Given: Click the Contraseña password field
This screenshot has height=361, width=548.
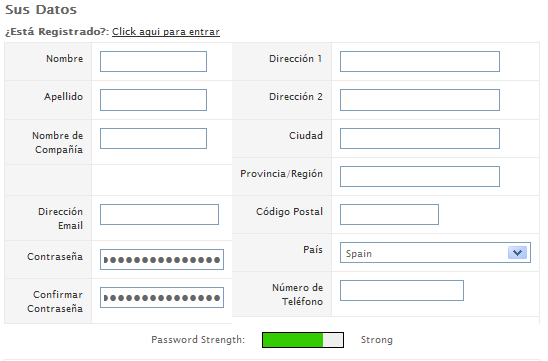Looking at the screenshot, I should 162,259.
